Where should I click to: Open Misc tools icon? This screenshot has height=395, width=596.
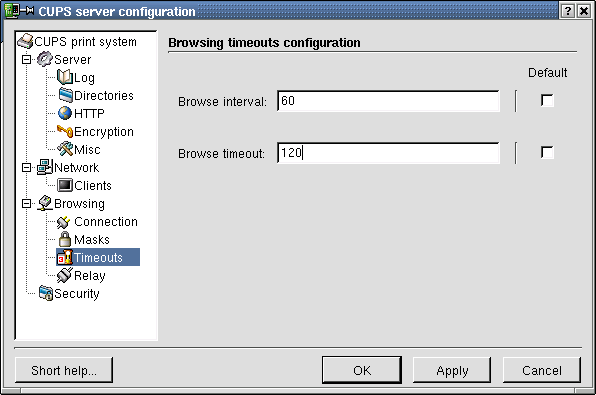65,149
